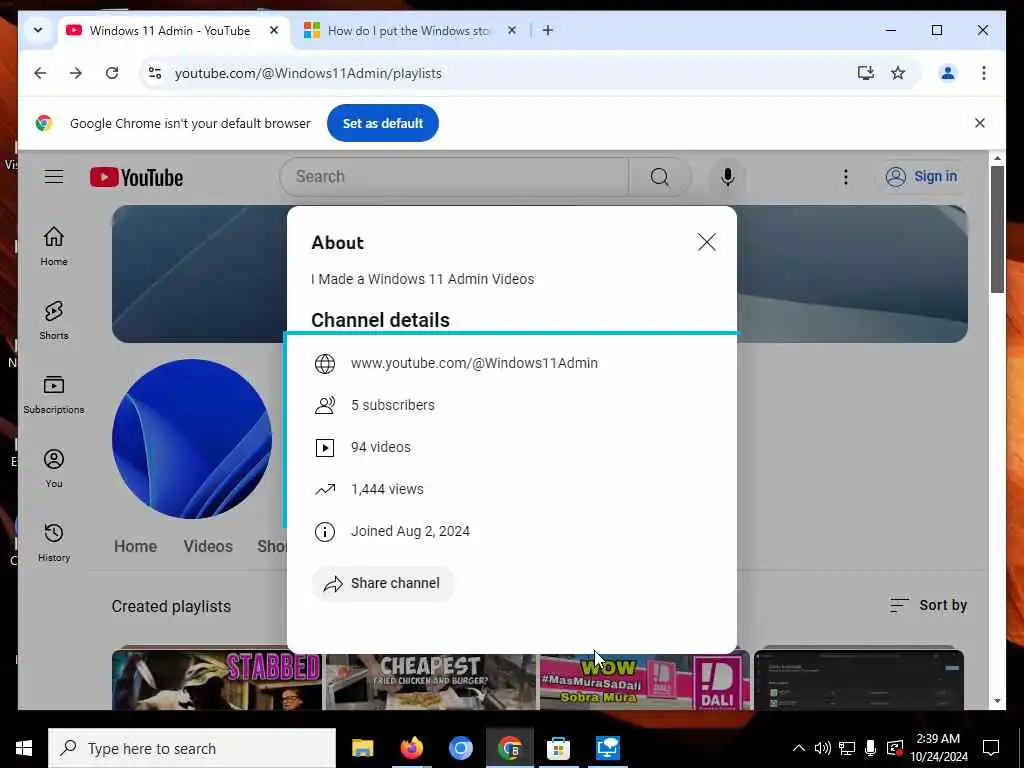Open Windows Start menu
This screenshot has width=1024, height=768.
coord(24,748)
